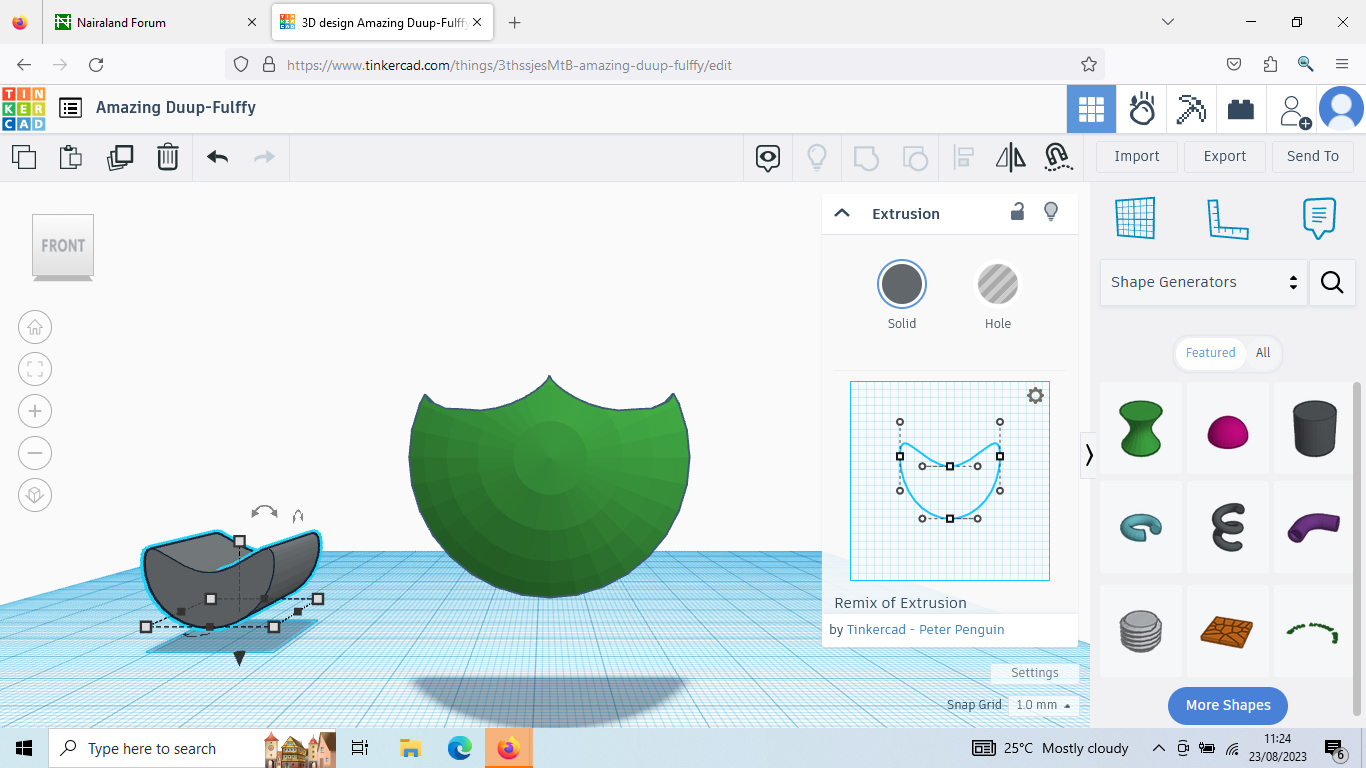
Task: Click the More Shapes button
Action: pos(1227,705)
